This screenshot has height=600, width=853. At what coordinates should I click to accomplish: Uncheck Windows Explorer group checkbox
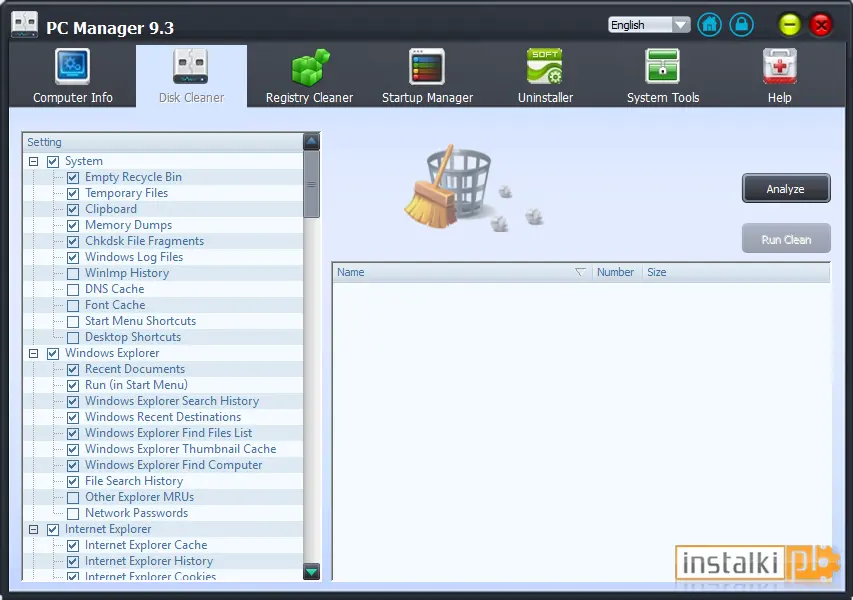pos(53,354)
